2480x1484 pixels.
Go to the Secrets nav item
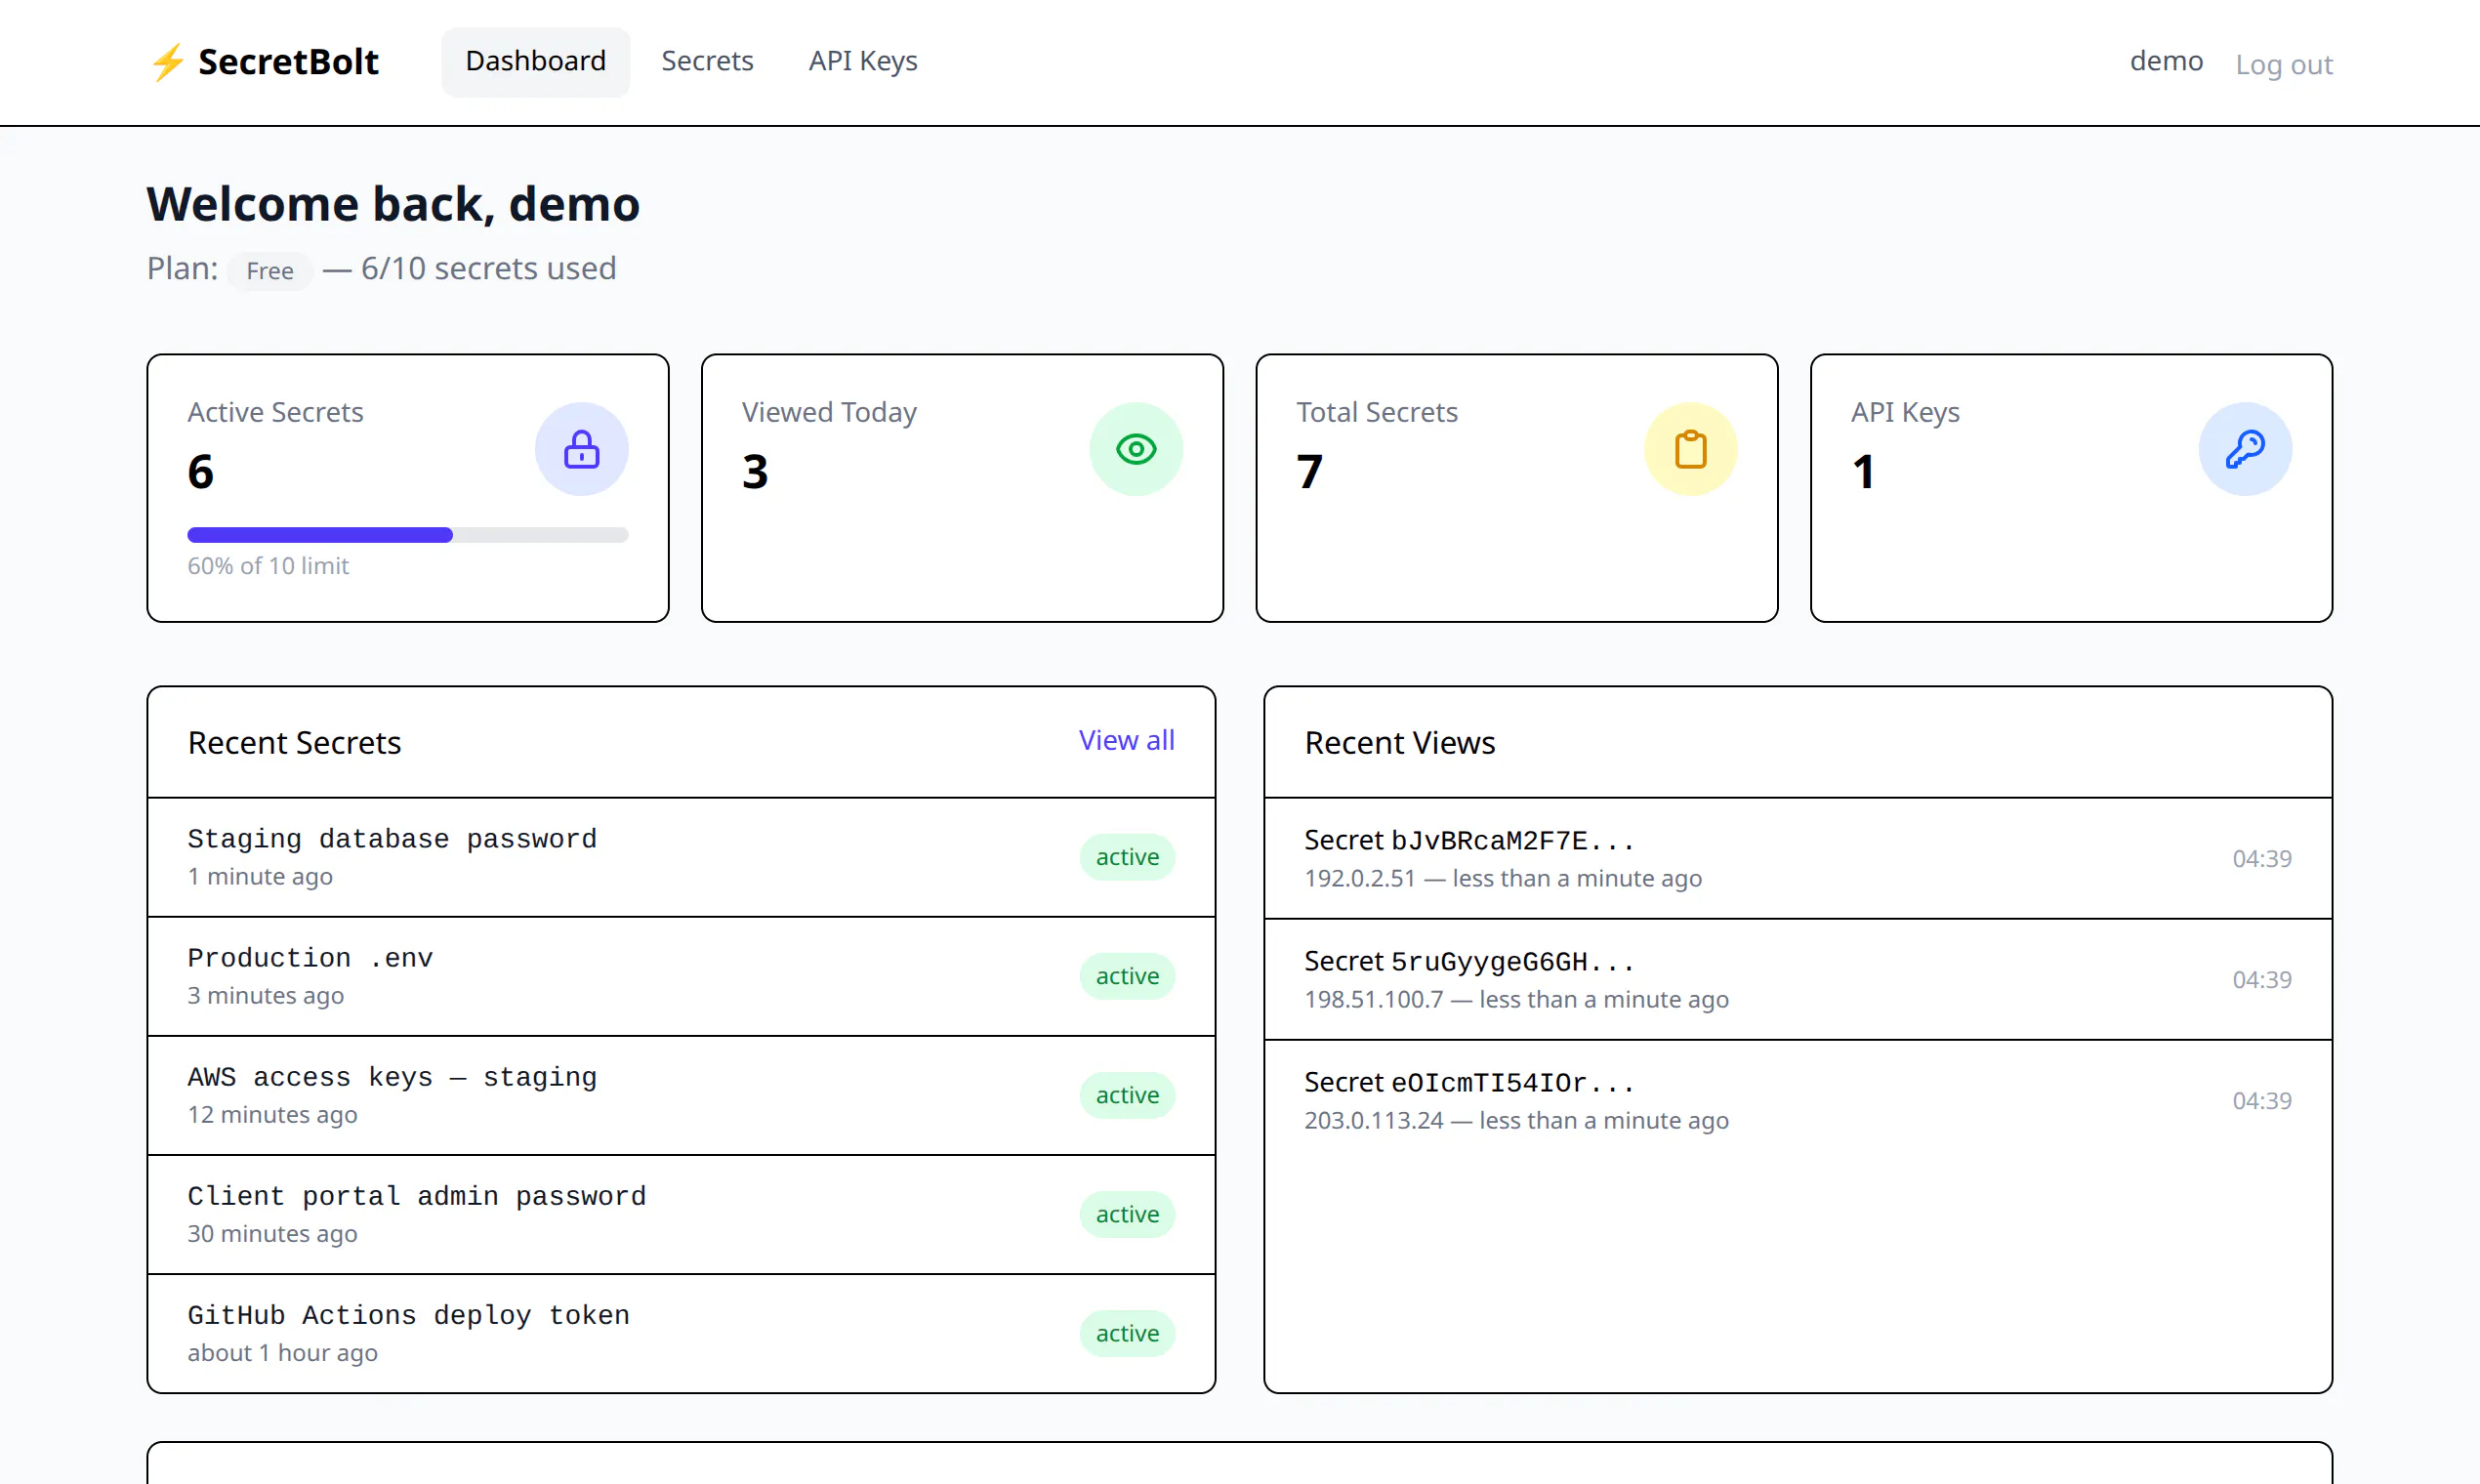coord(707,62)
